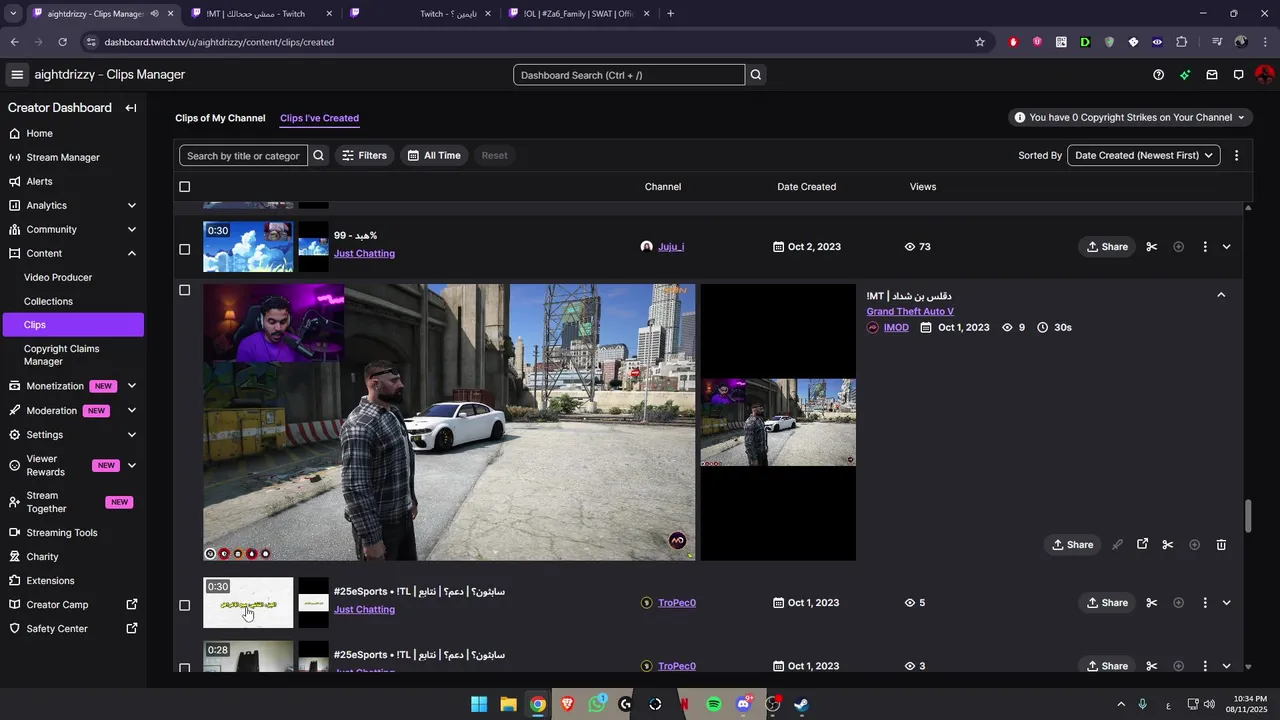
Task: Delete the expanded IMOD clip
Action: (x=1221, y=545)
